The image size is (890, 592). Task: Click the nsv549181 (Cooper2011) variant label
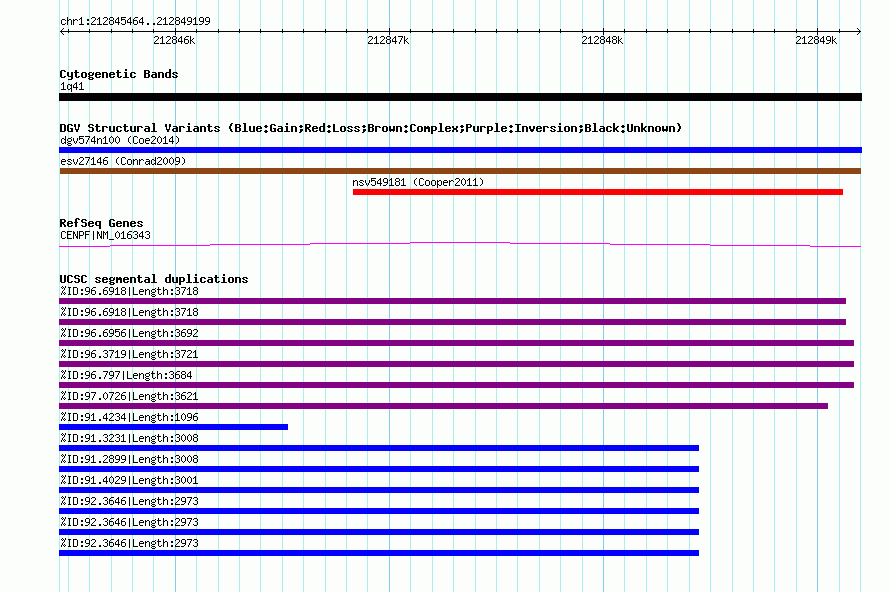pos(418,182)
